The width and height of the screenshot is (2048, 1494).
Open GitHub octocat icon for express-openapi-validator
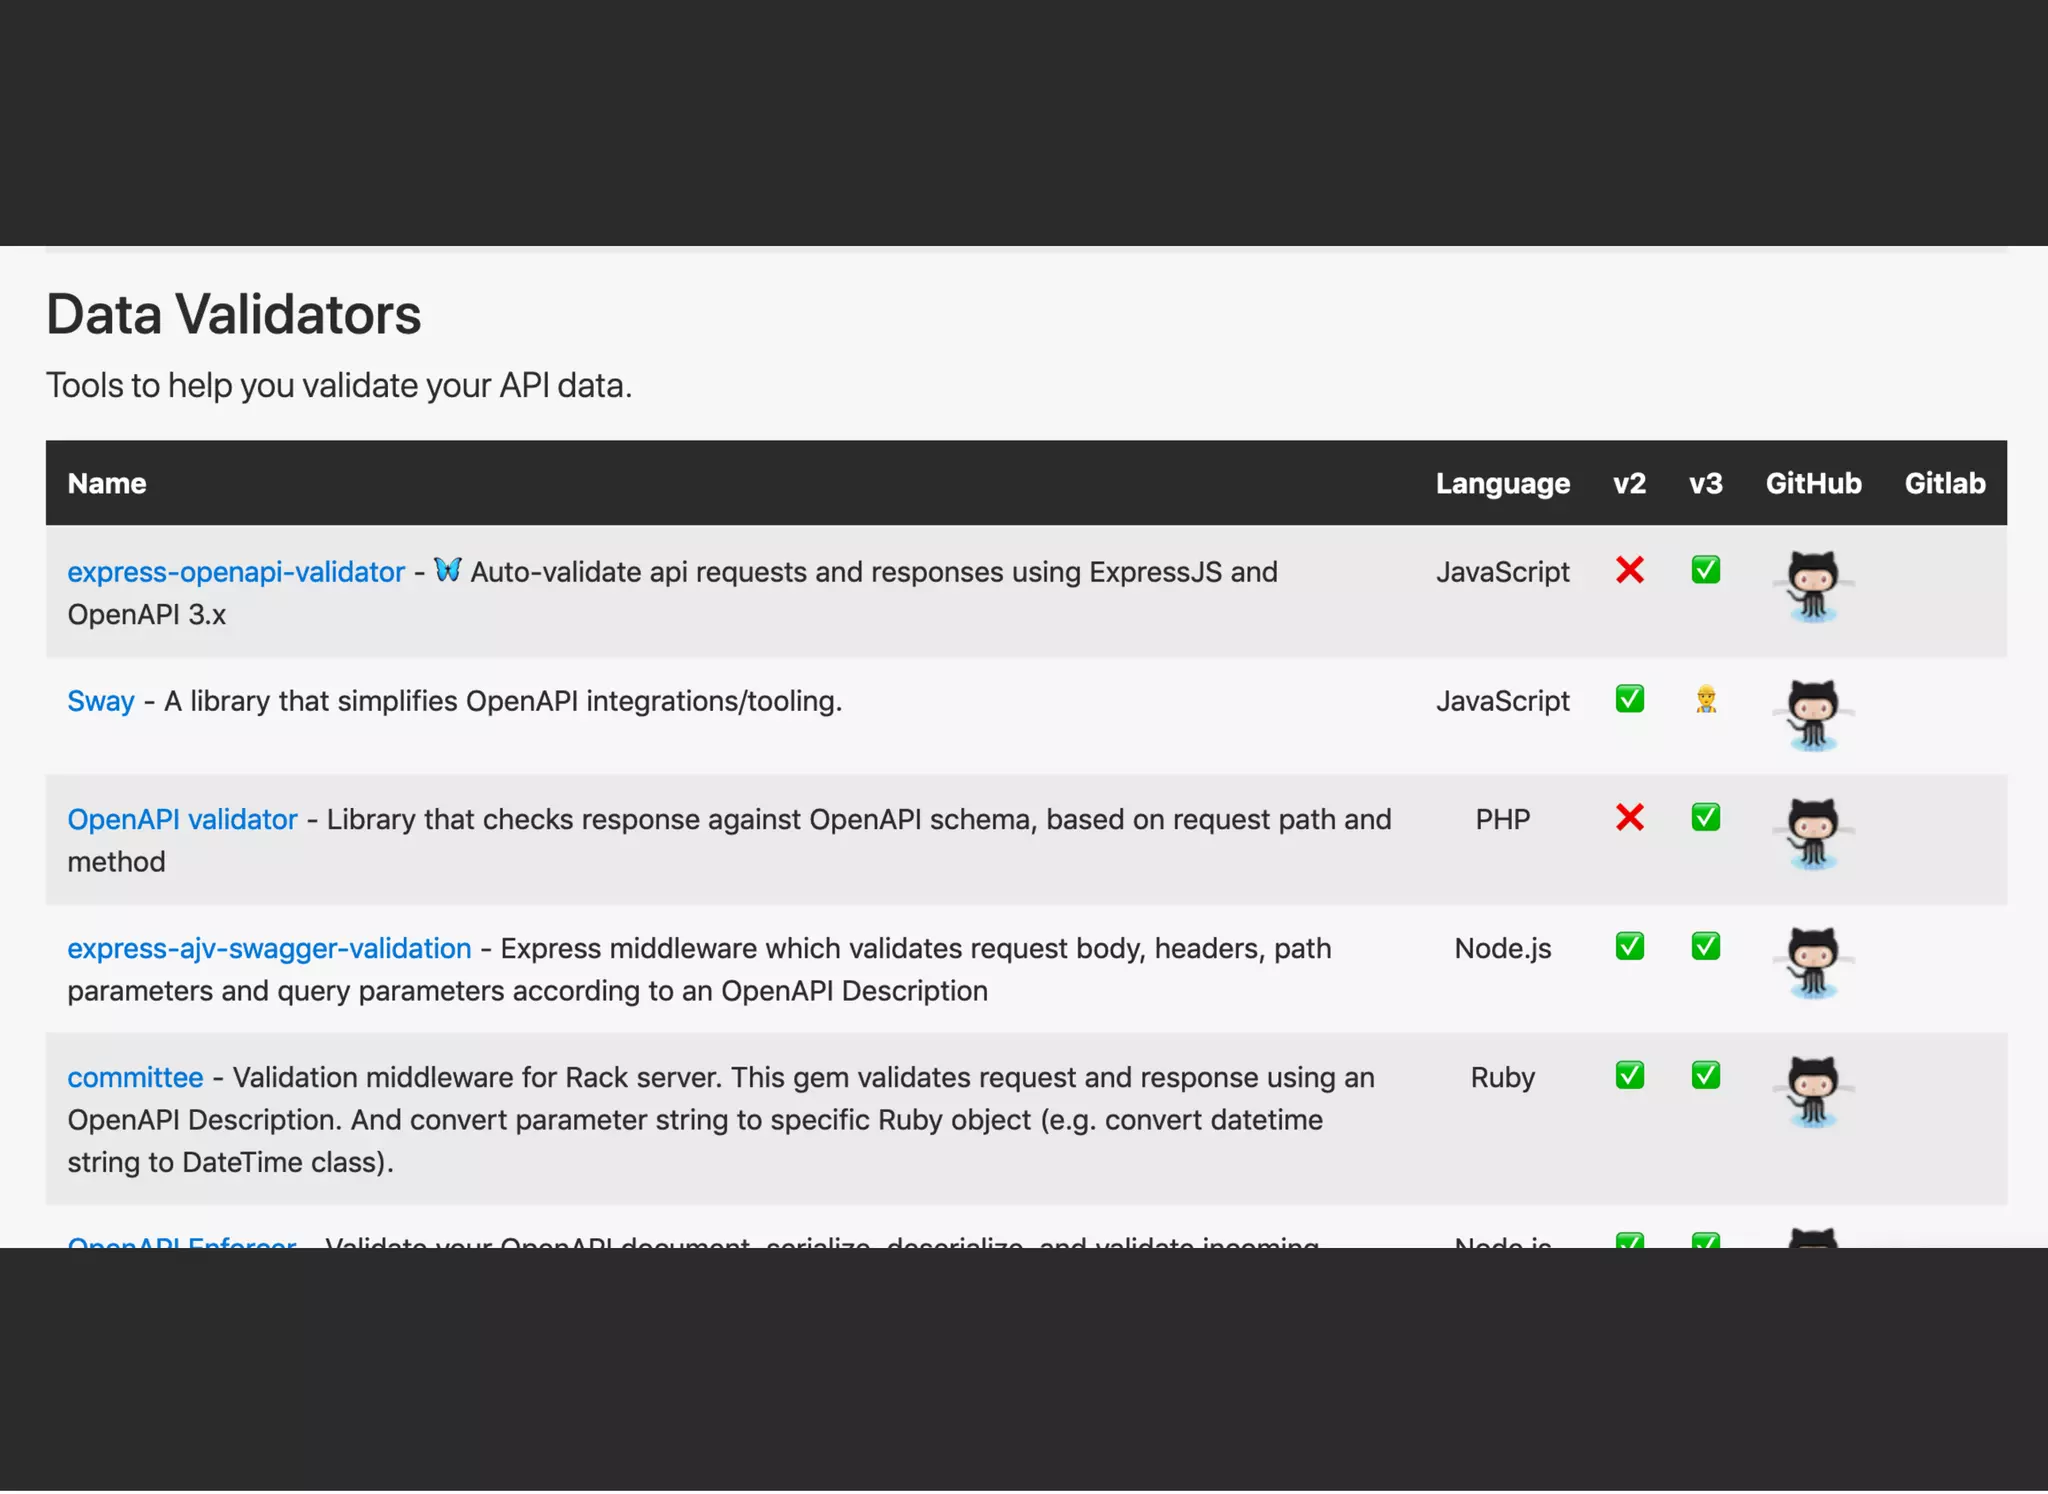(x=1812, y=586)
